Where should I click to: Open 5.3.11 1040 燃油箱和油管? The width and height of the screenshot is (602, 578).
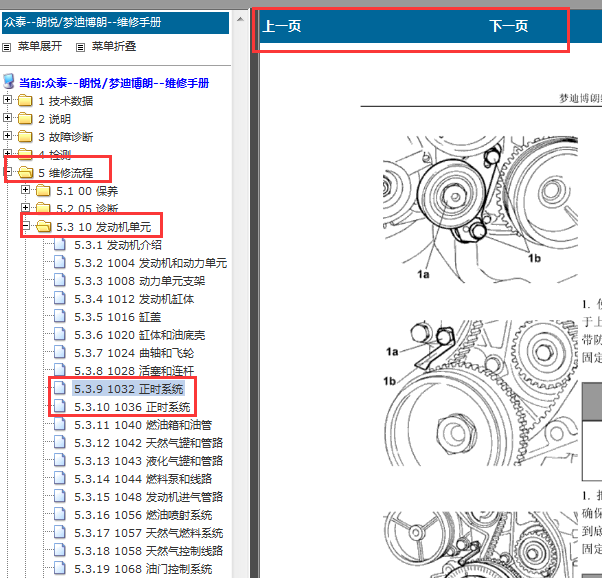pyautogui.click(x=143, y=425)
